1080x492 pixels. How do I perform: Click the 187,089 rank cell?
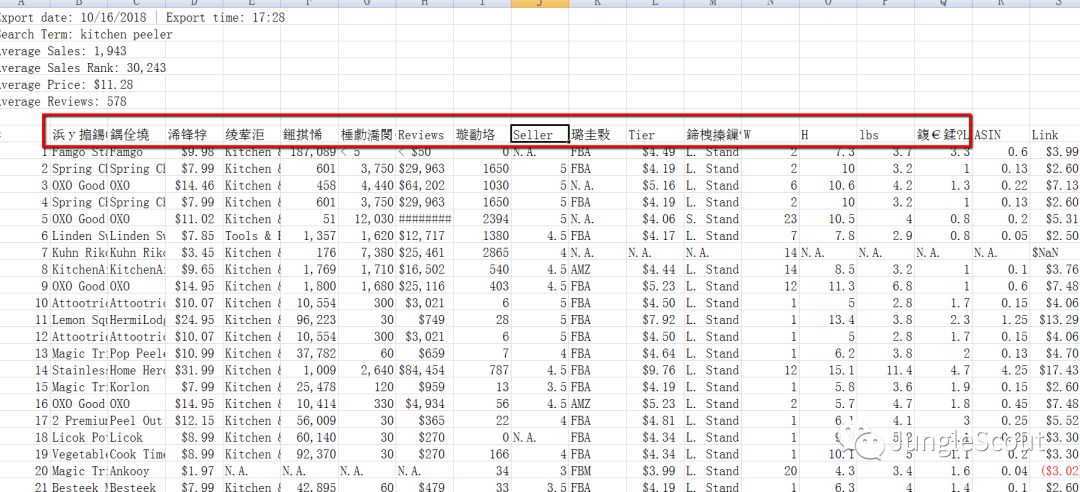tap(309, 152)
